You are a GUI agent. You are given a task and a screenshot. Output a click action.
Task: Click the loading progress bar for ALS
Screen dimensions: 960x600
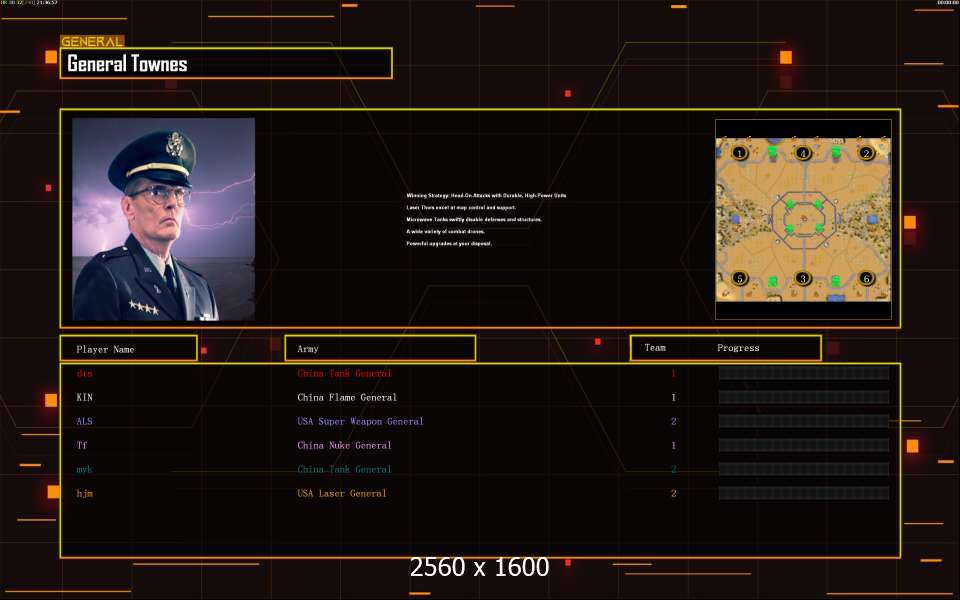tap(803, 421)
